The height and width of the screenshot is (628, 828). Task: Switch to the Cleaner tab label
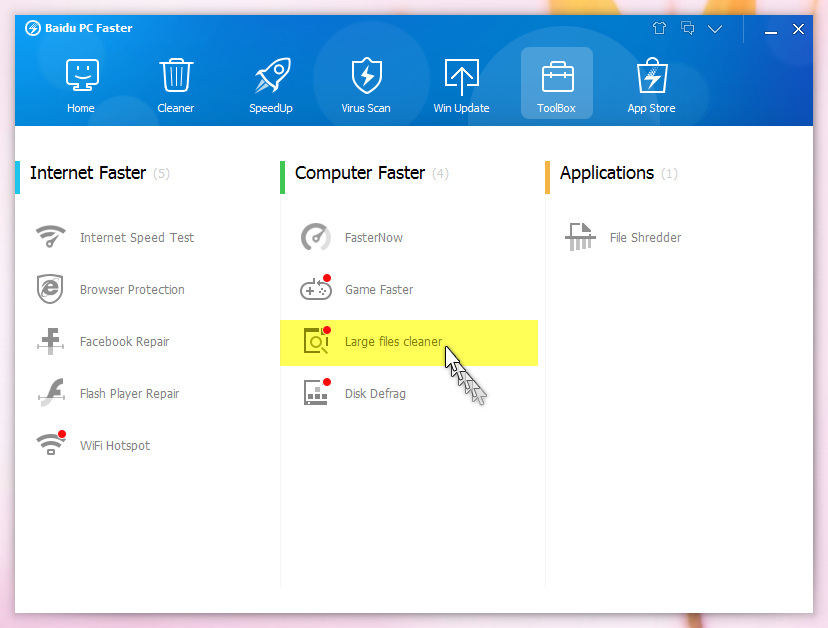176,108
